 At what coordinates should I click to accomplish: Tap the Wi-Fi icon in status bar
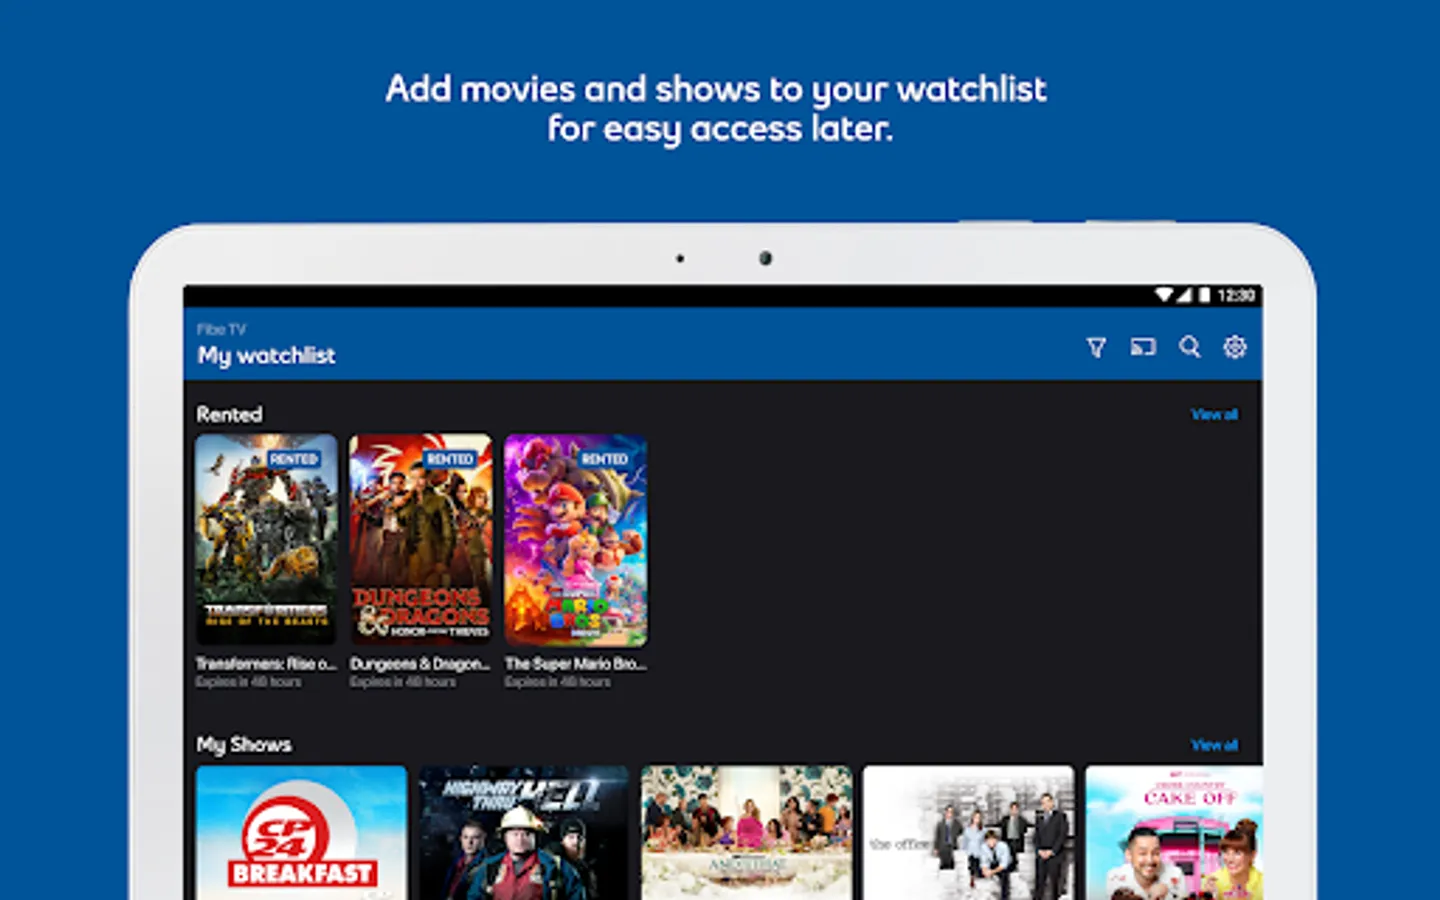pyautogui.click(x=1164, y=295)
